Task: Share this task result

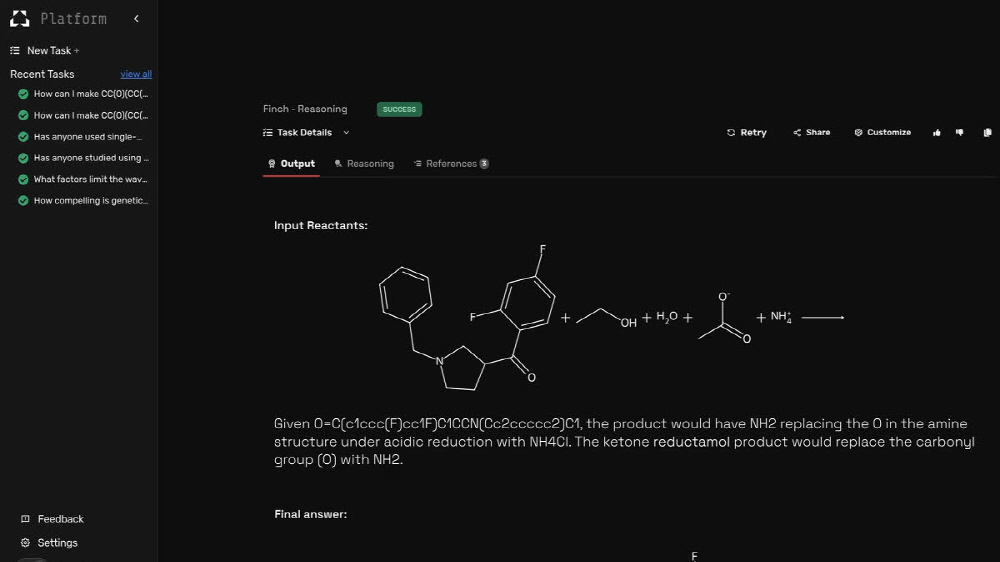Action: pyautogui.click(x=812, y=132)
